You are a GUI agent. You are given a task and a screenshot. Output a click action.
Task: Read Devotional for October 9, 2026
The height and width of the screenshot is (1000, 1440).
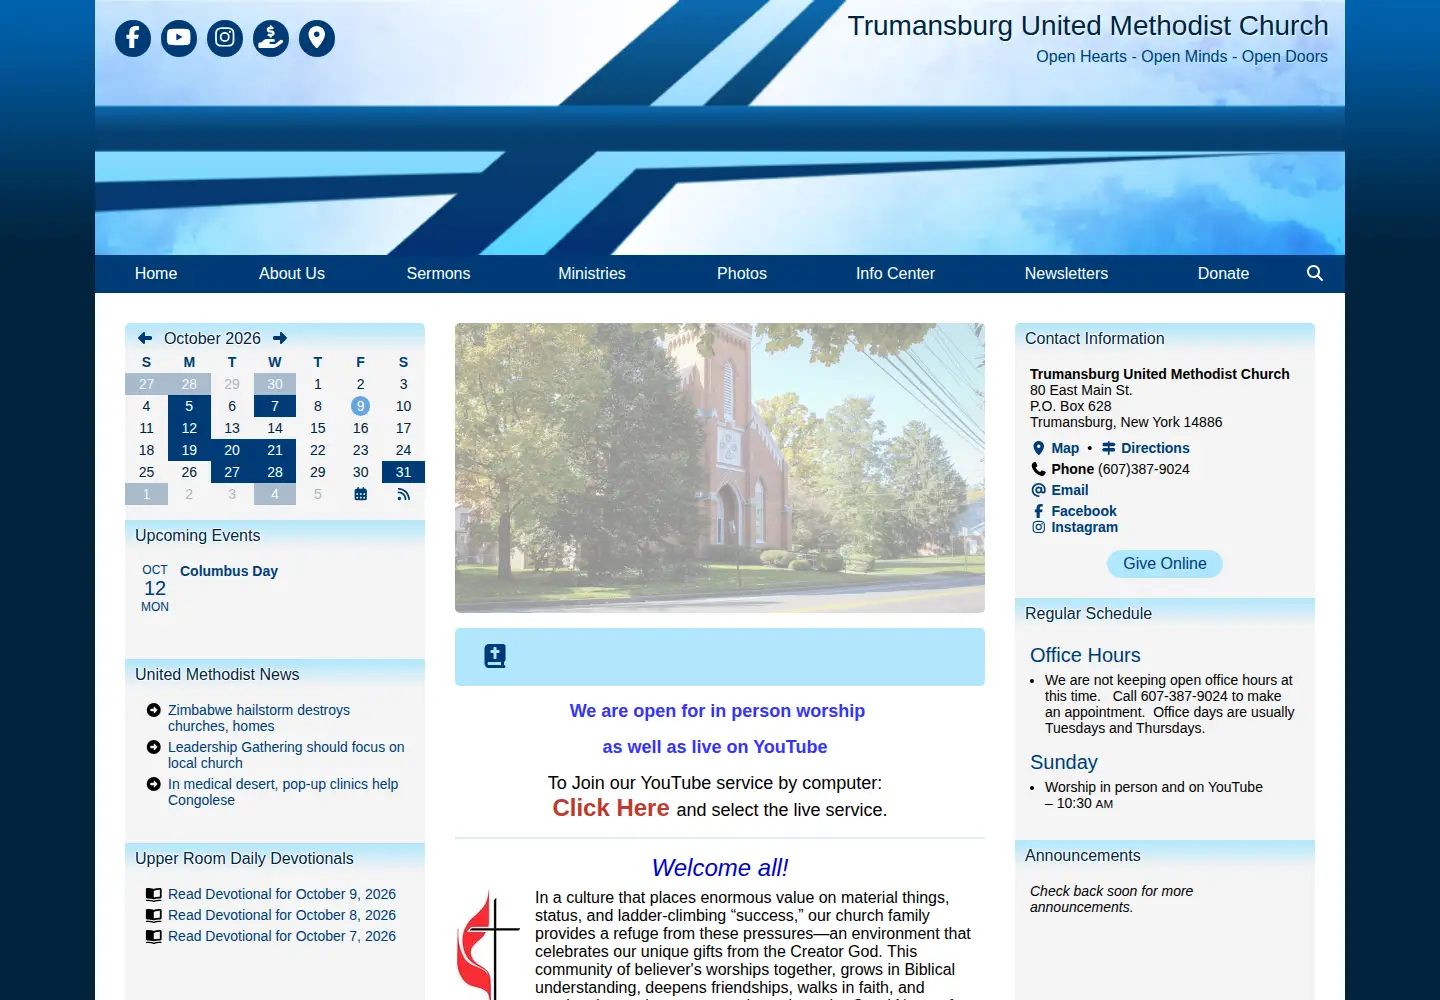click(x=282, y=894)
